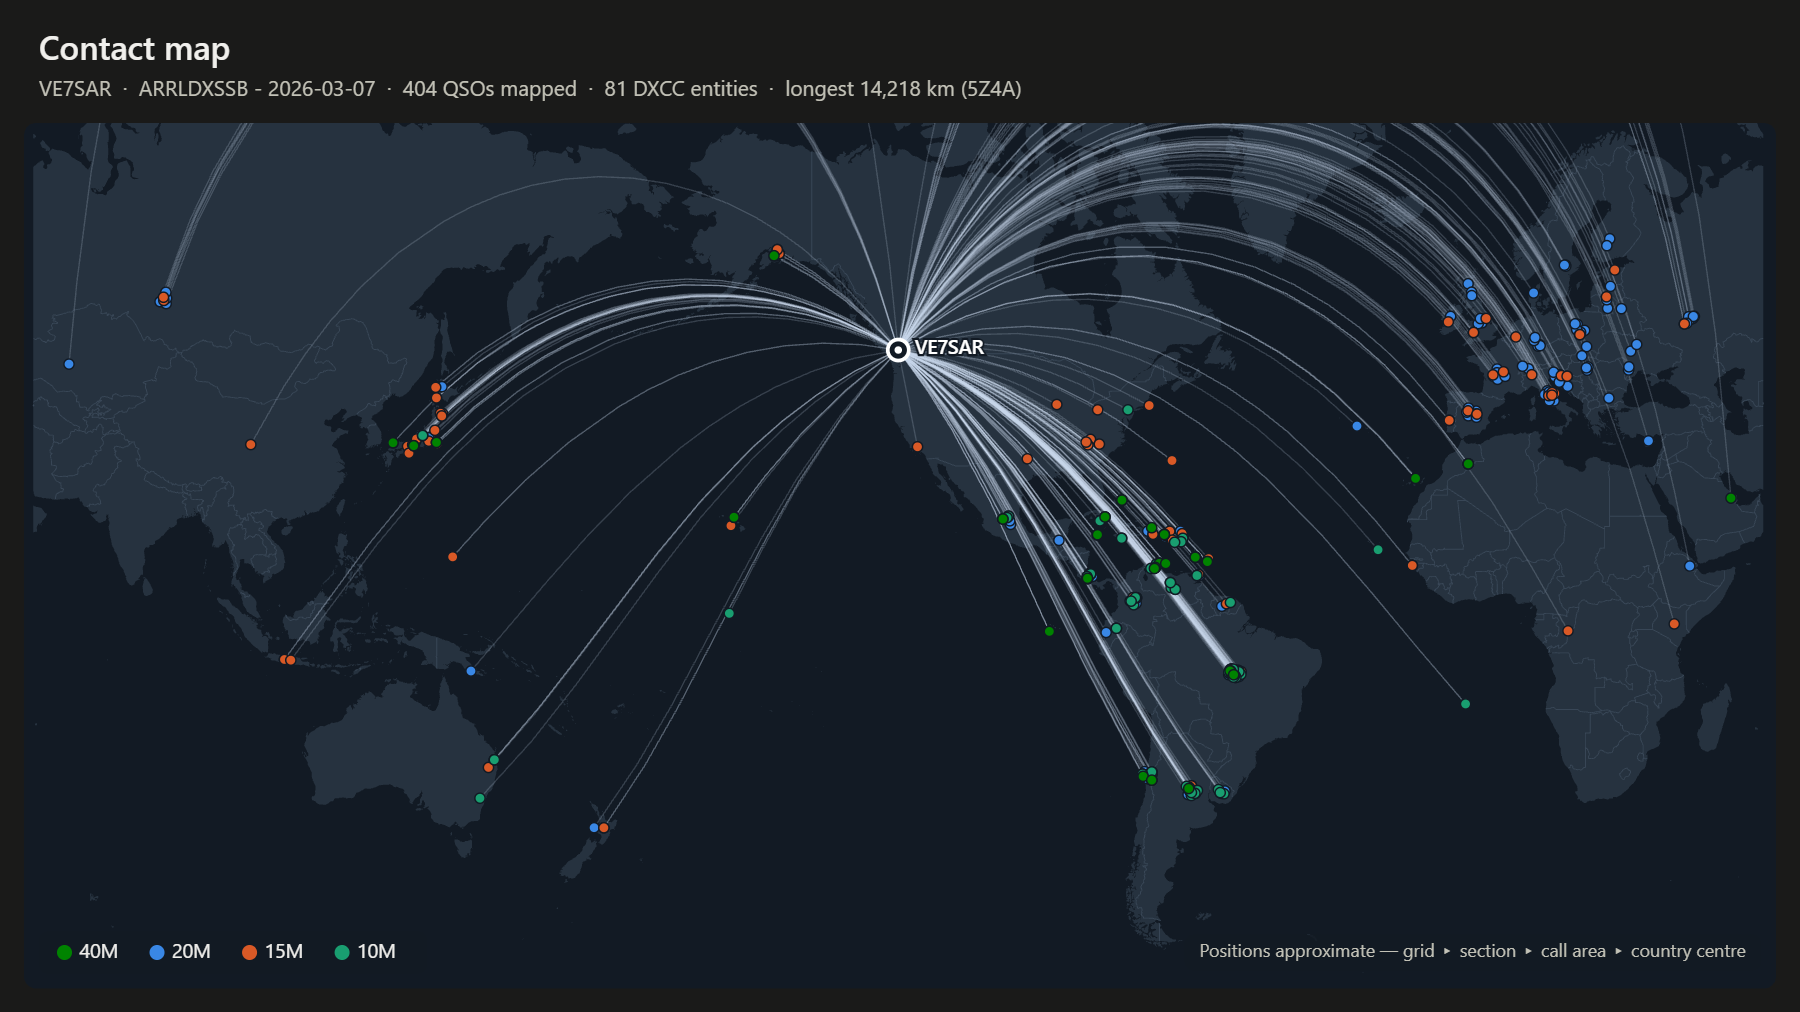Click the word grid in the footer
Screen dimensions: 1800x1012
click(1418, 951)
